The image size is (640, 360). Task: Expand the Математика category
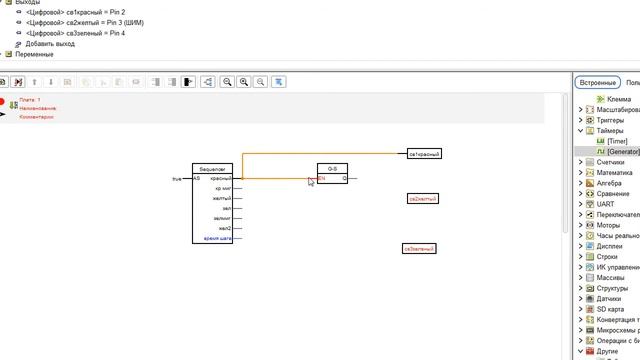point(580,173)
